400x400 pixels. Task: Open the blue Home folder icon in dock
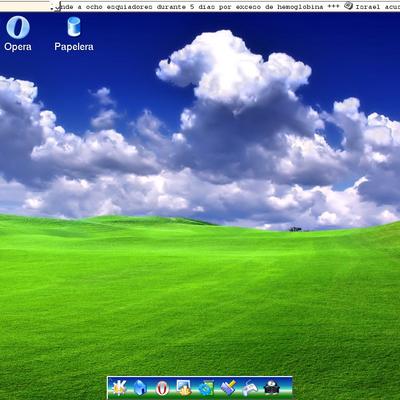click(x=140, y=388)
